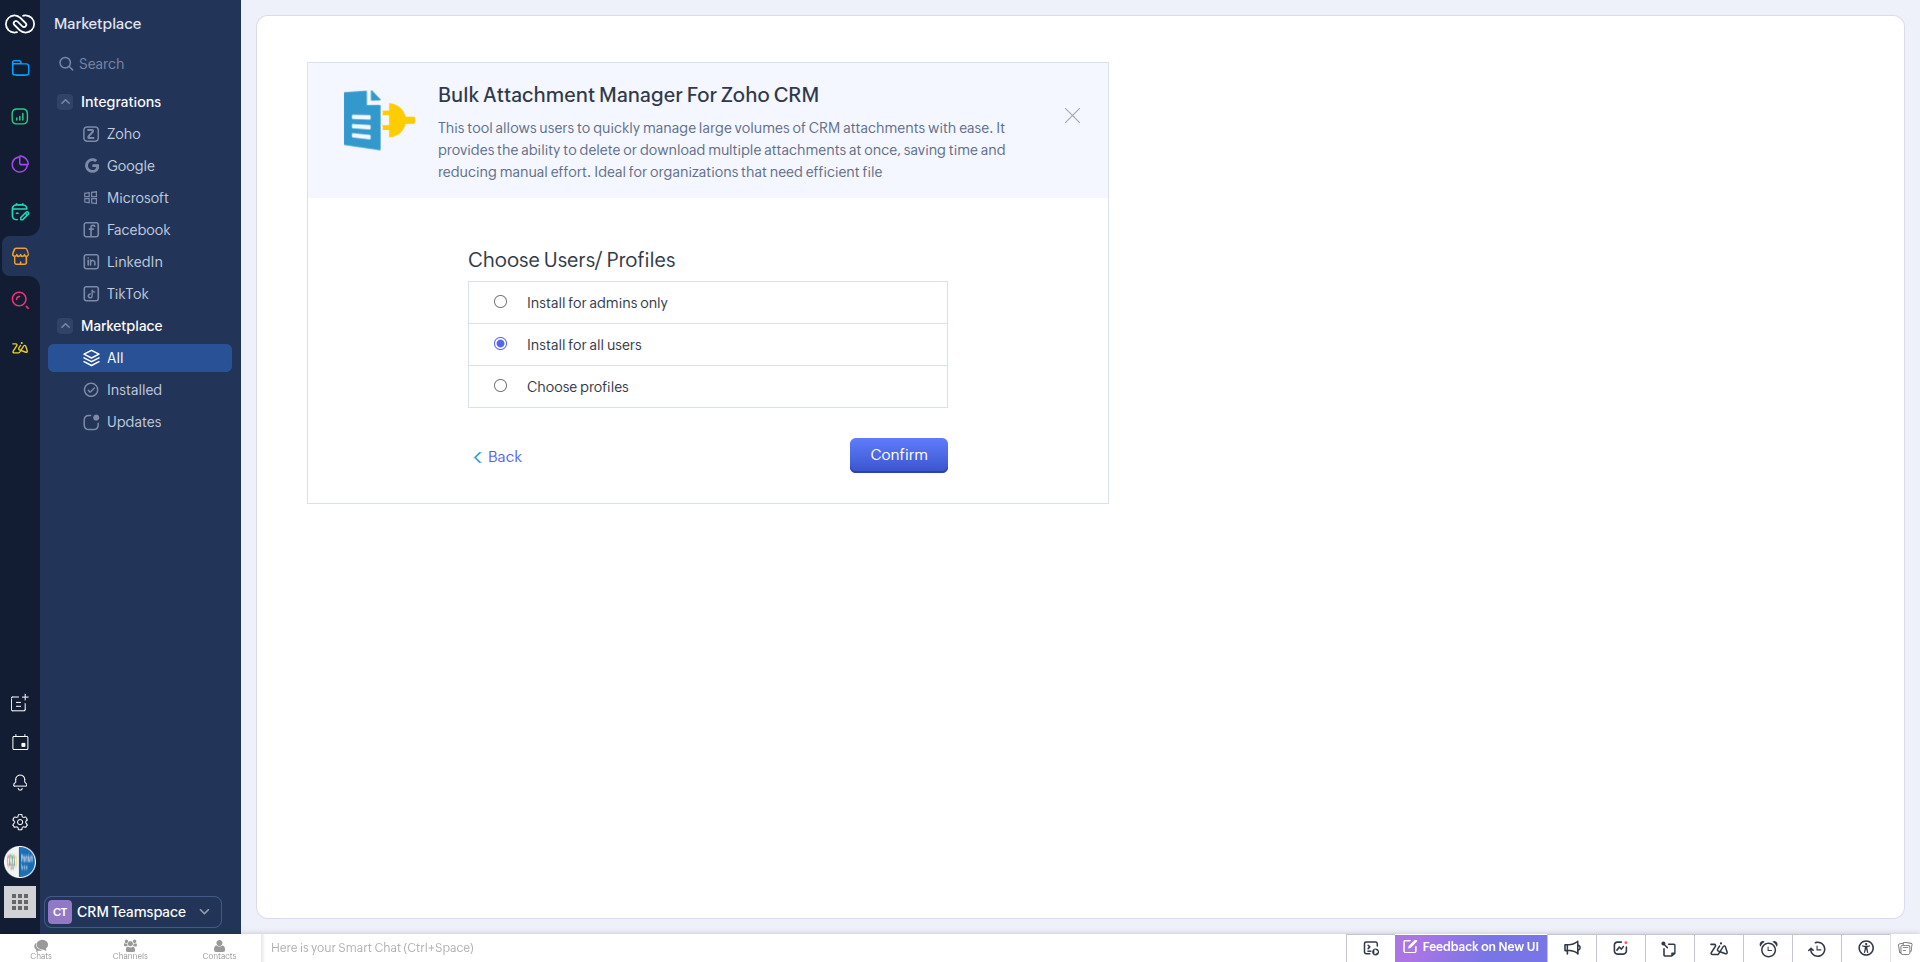Open the app launcher grid icon
The height and width of the screenshot is (962, 1920).
tap(20, 902)
